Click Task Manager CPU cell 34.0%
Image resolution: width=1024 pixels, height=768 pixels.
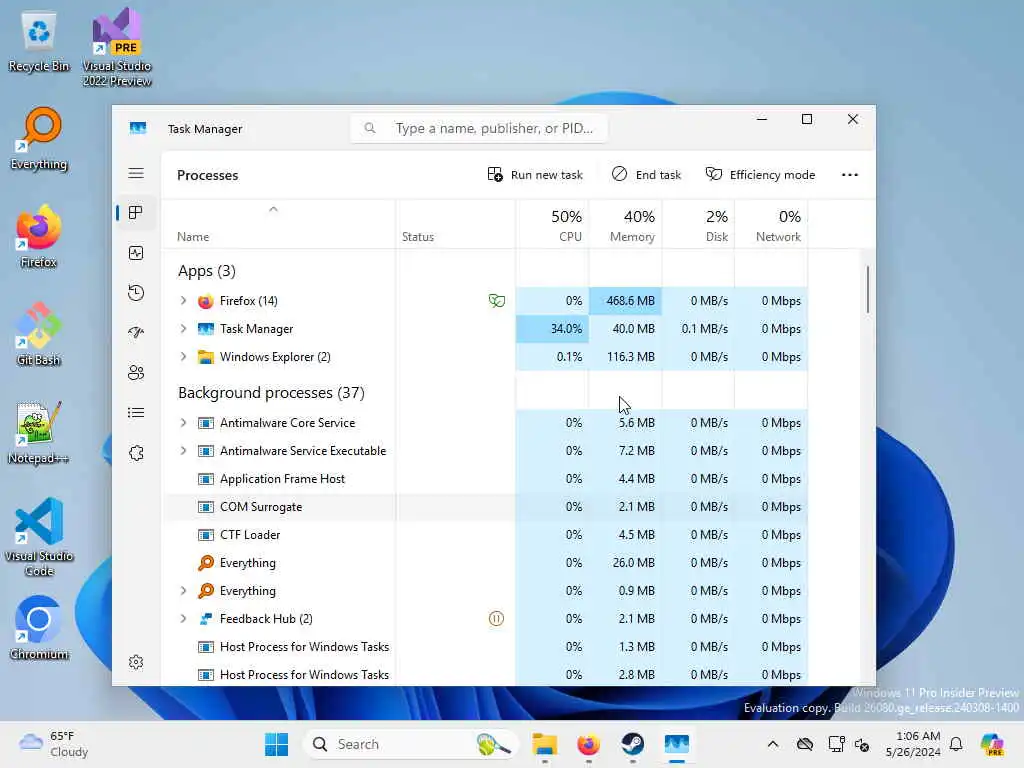pos(552,328)
